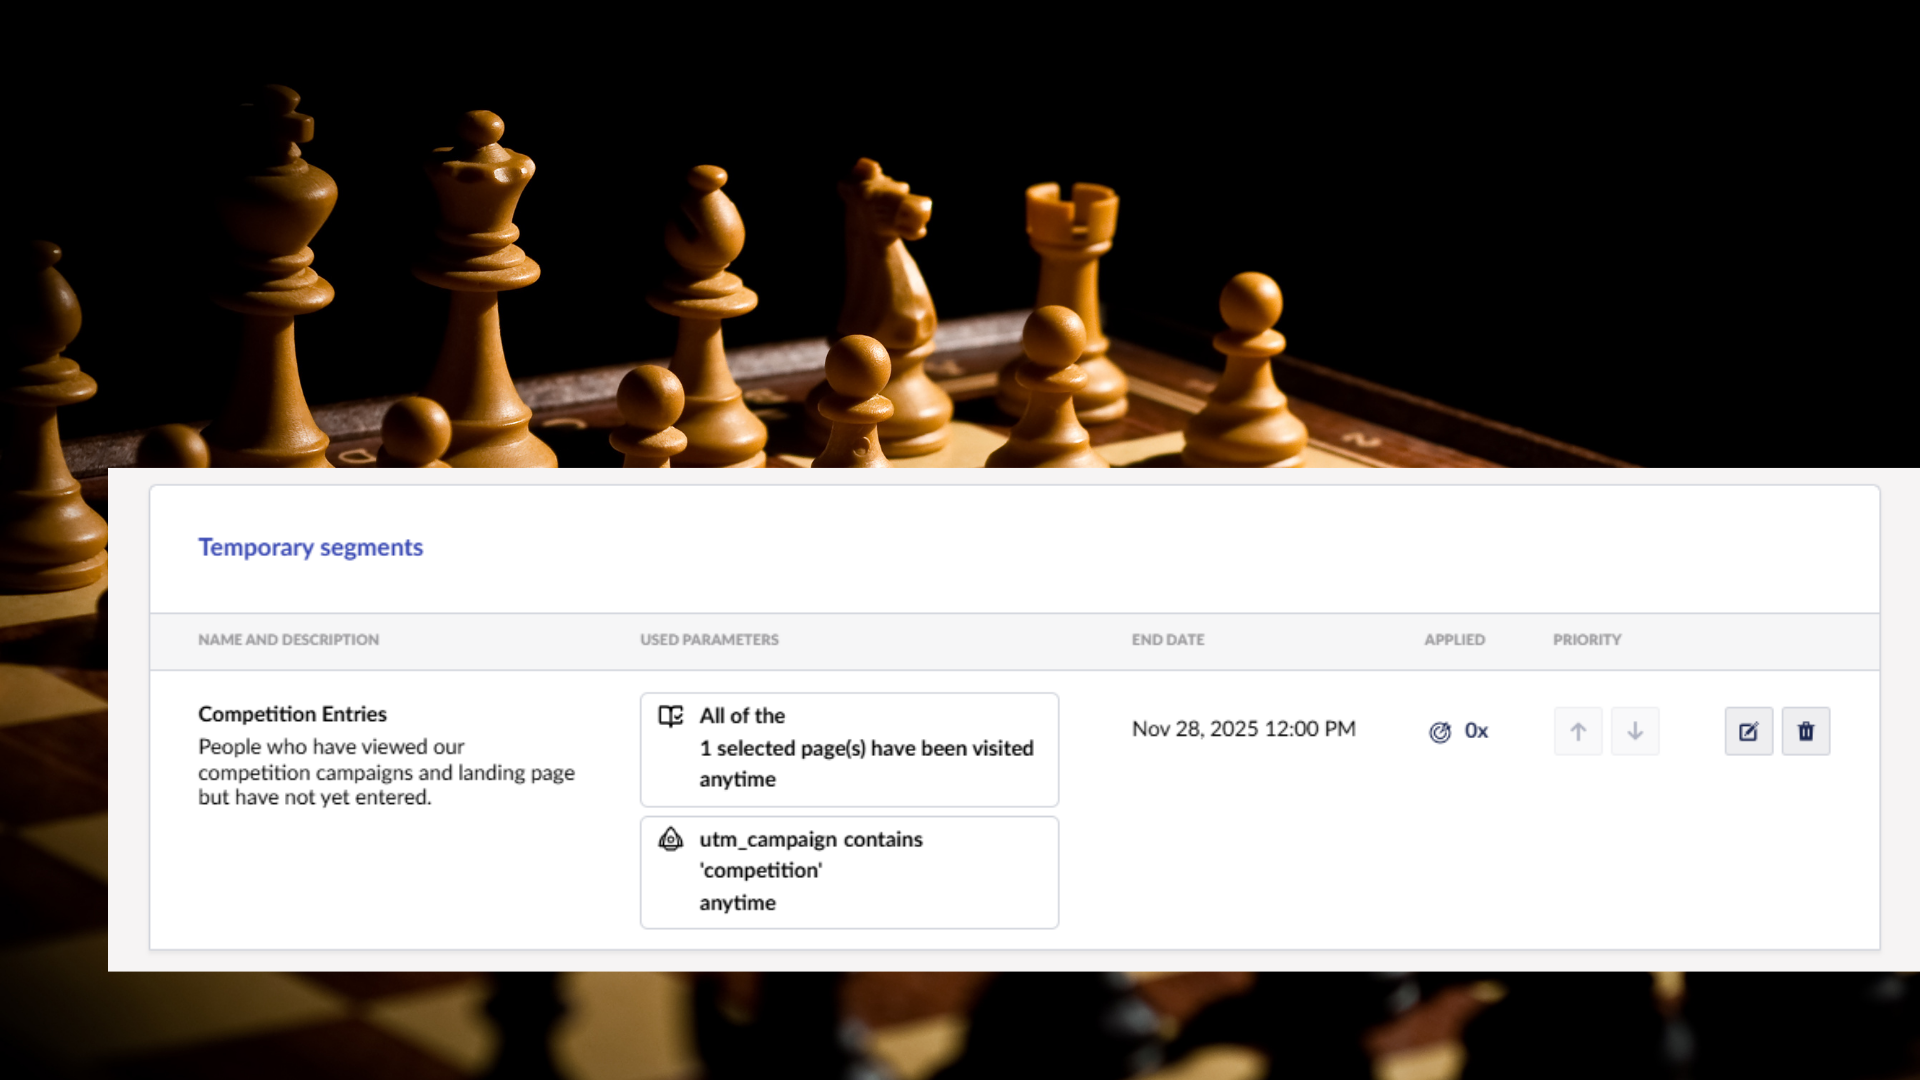Click the Used Parameters column header
1920x1080 pixels.
[709, 640]
